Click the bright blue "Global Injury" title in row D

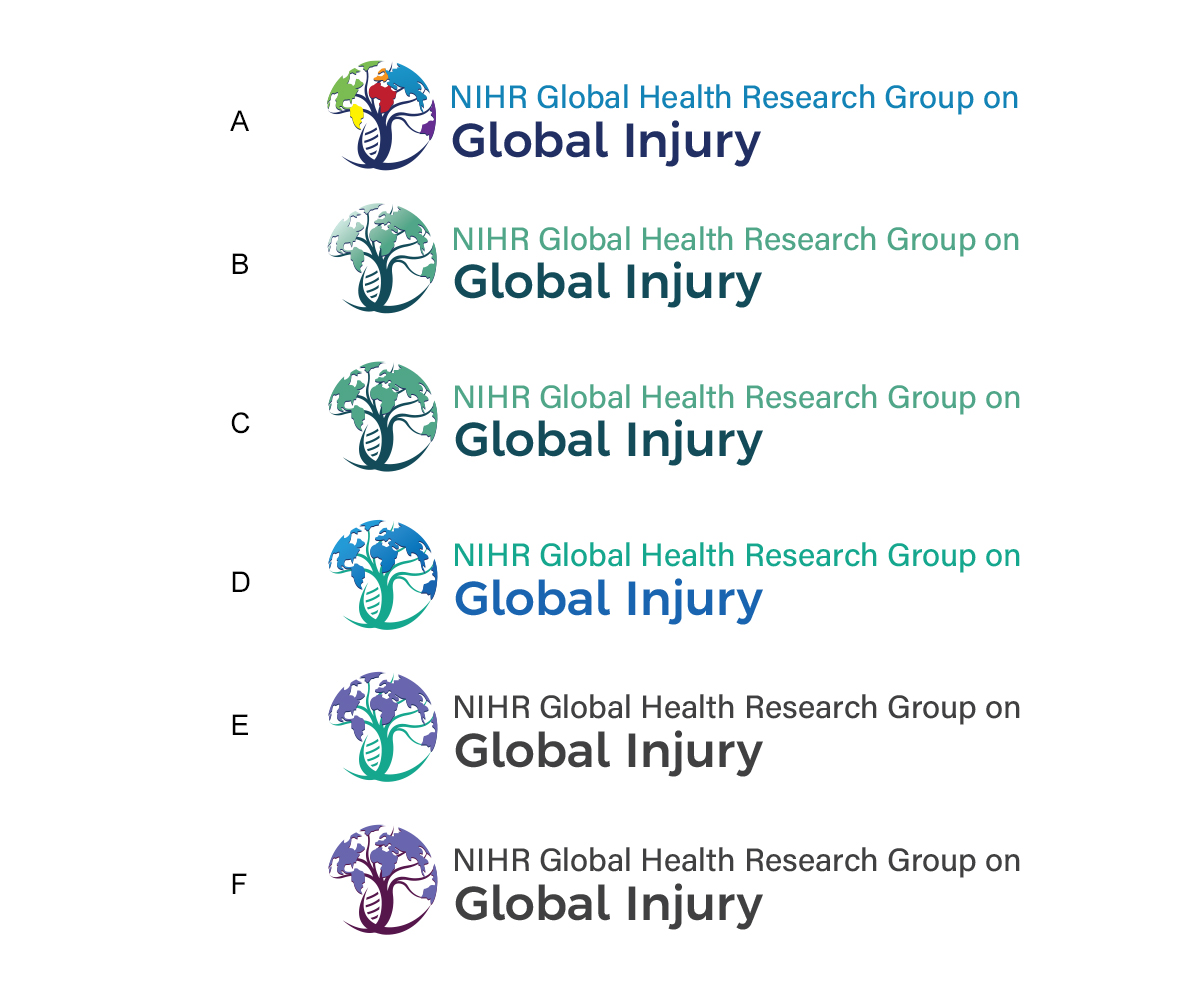(608, 600)
